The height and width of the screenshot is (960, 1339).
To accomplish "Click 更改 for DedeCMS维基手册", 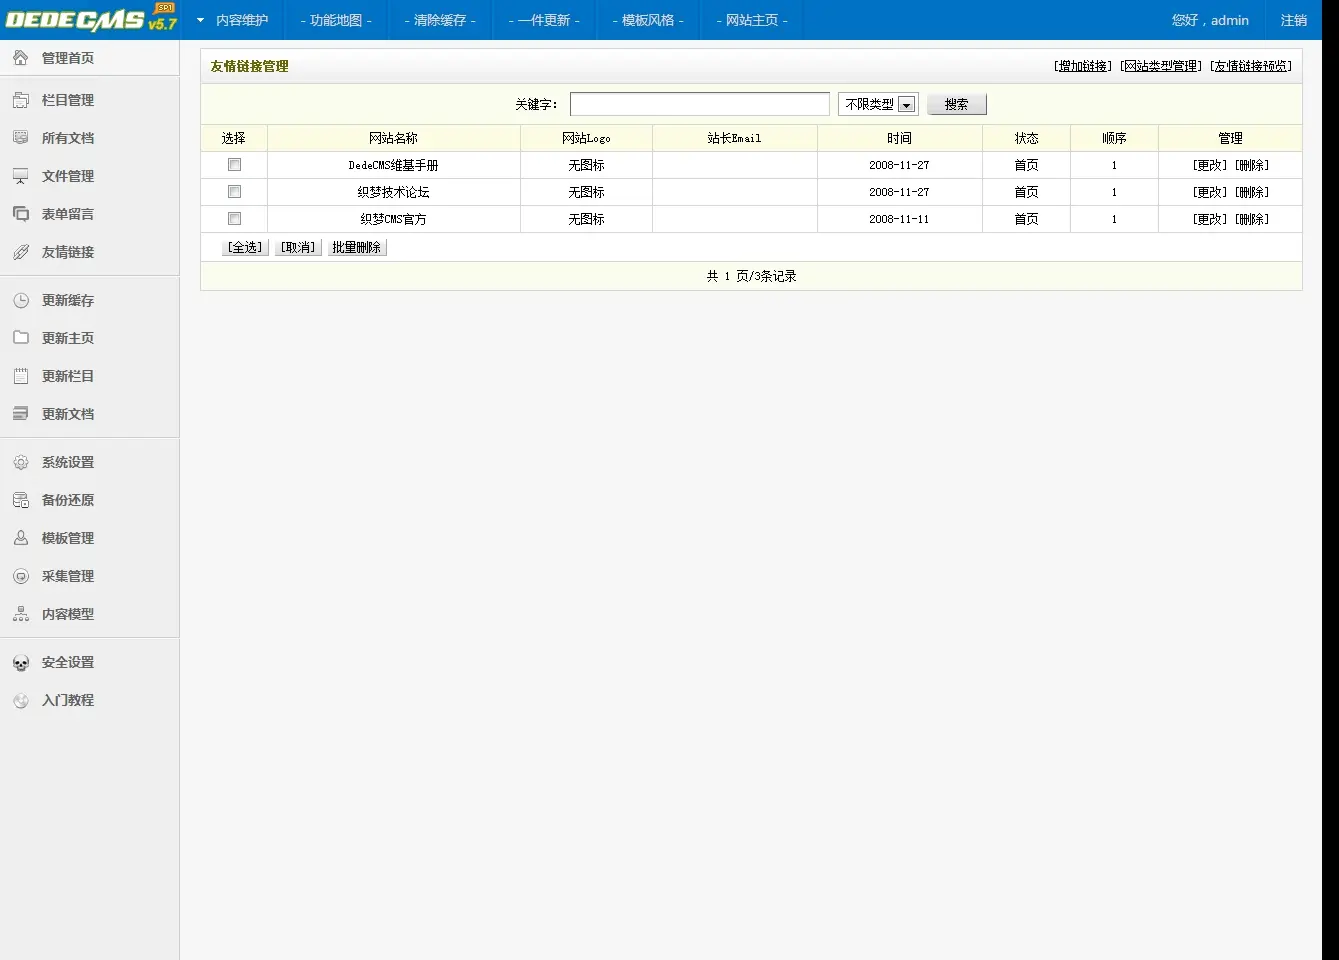I will point(1210,165).
